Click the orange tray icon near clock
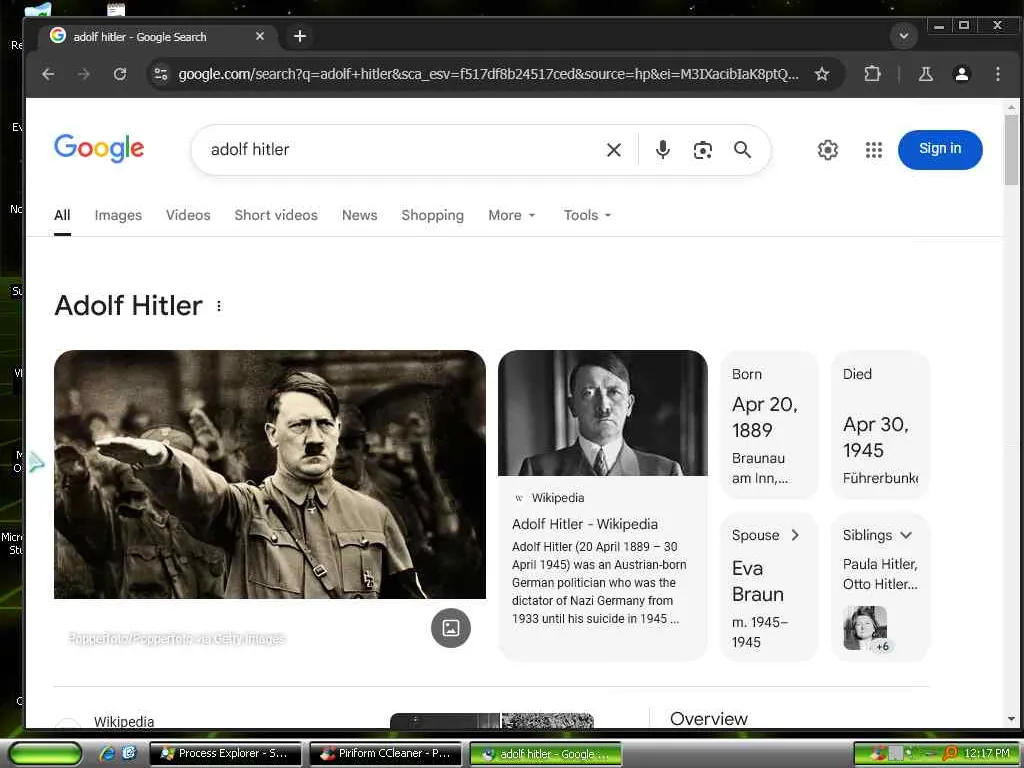This screenshot has width=1024, height=768. pos(950,754)
